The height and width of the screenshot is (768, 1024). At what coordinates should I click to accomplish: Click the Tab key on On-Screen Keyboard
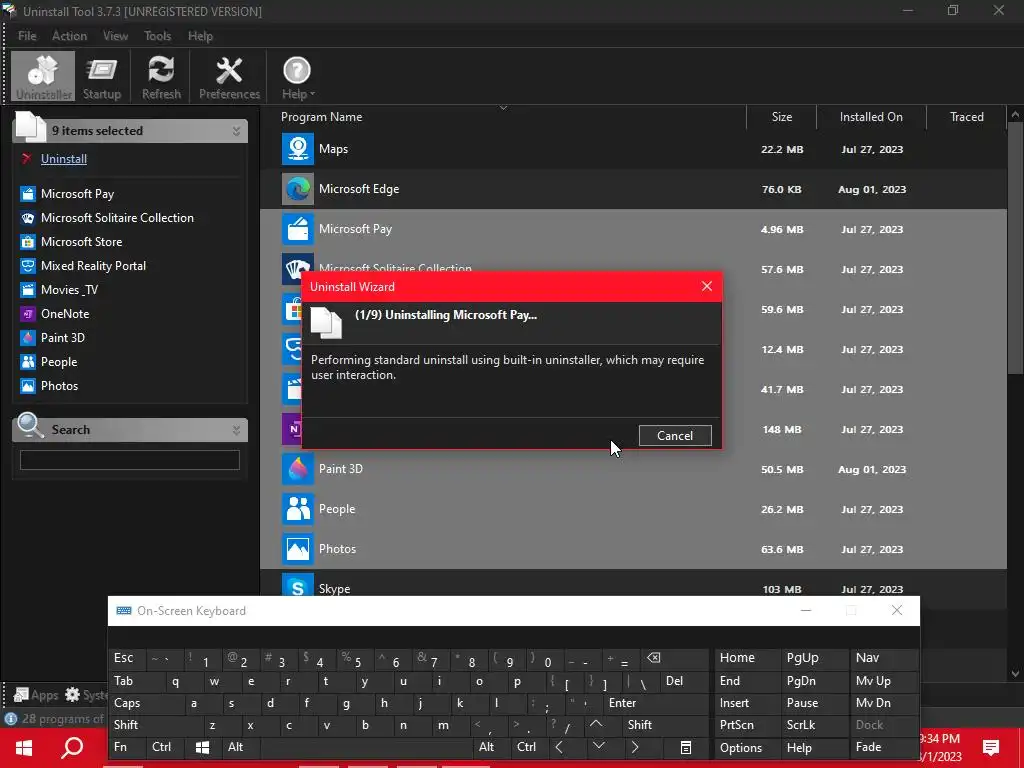tap(133, 681)
